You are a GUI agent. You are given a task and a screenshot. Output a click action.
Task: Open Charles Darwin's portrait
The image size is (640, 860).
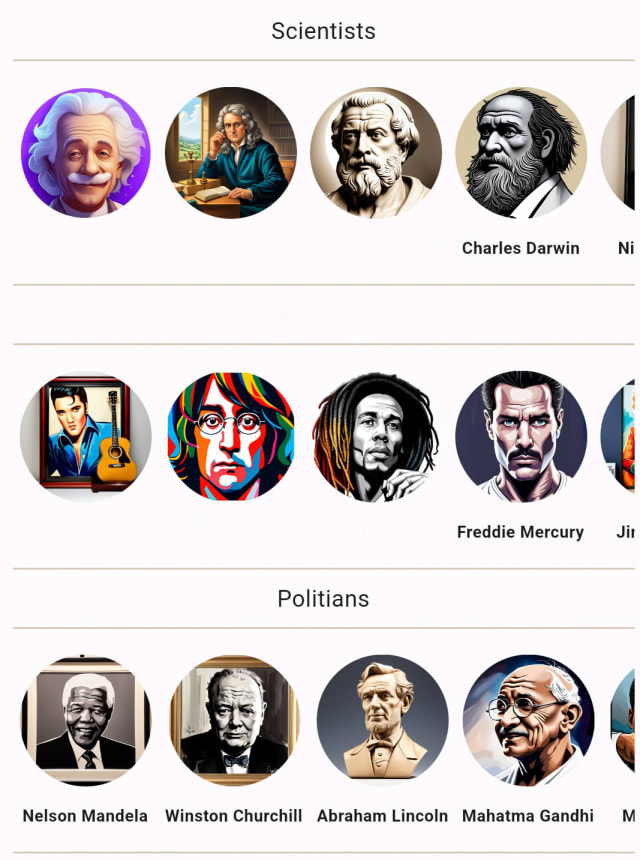coord(521,152)
